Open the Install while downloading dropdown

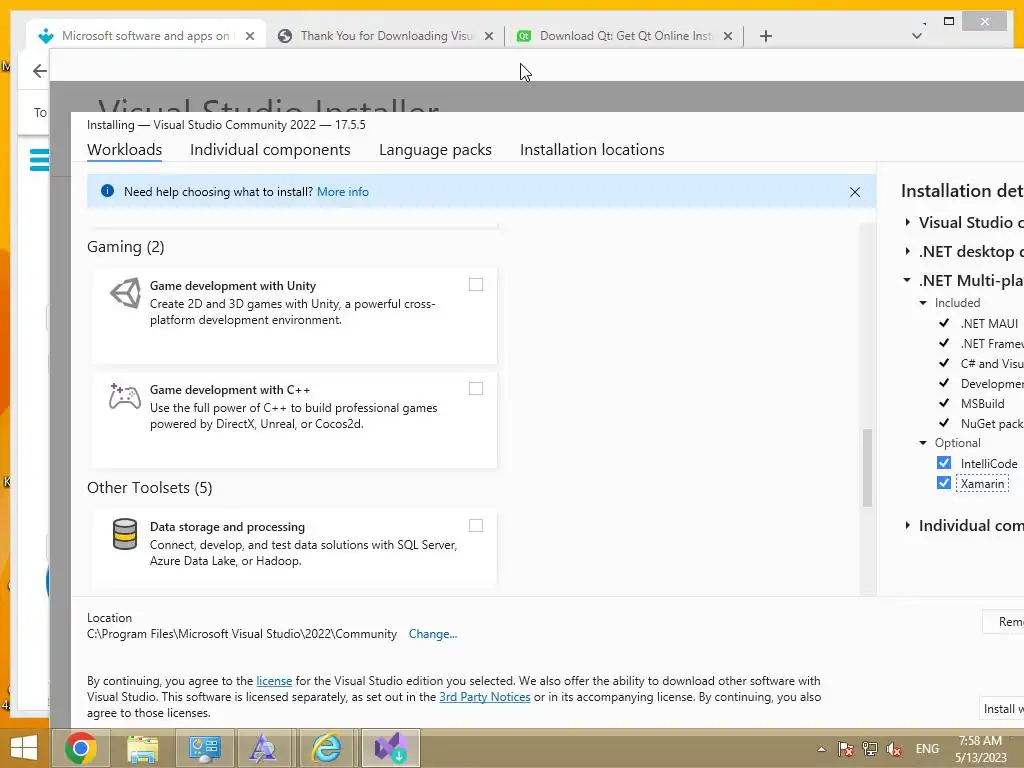tap(1001, 709)
